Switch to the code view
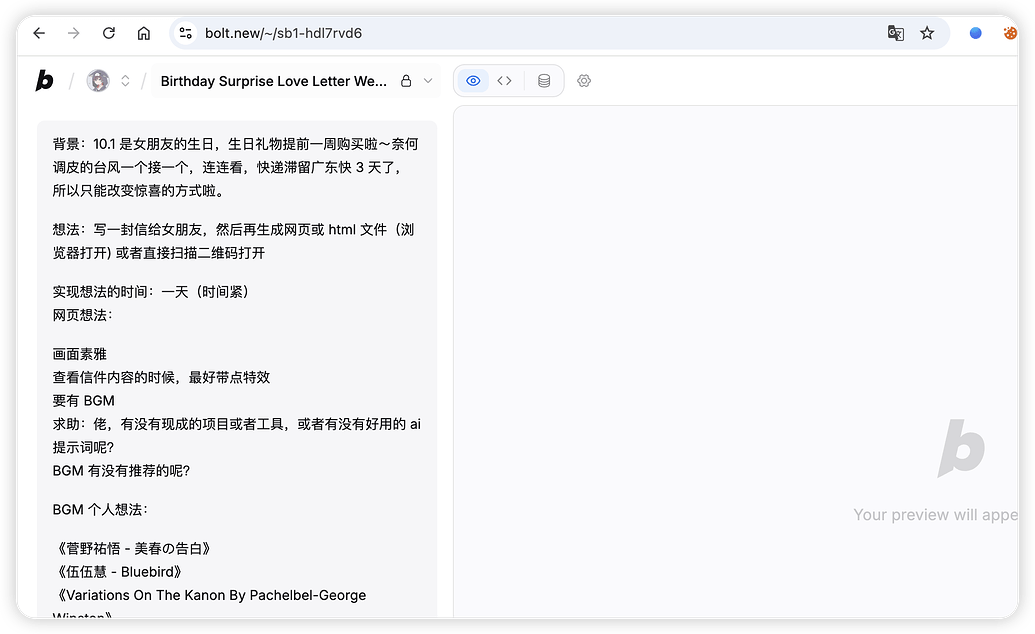 tap(504, 81)
